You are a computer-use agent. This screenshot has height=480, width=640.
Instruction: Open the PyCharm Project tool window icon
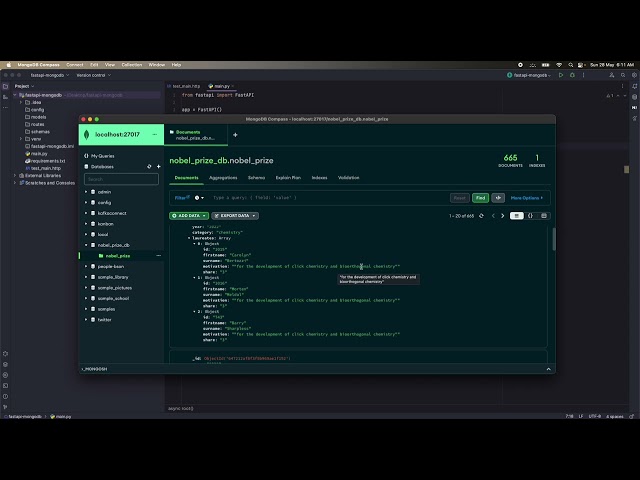coord(5,86)
